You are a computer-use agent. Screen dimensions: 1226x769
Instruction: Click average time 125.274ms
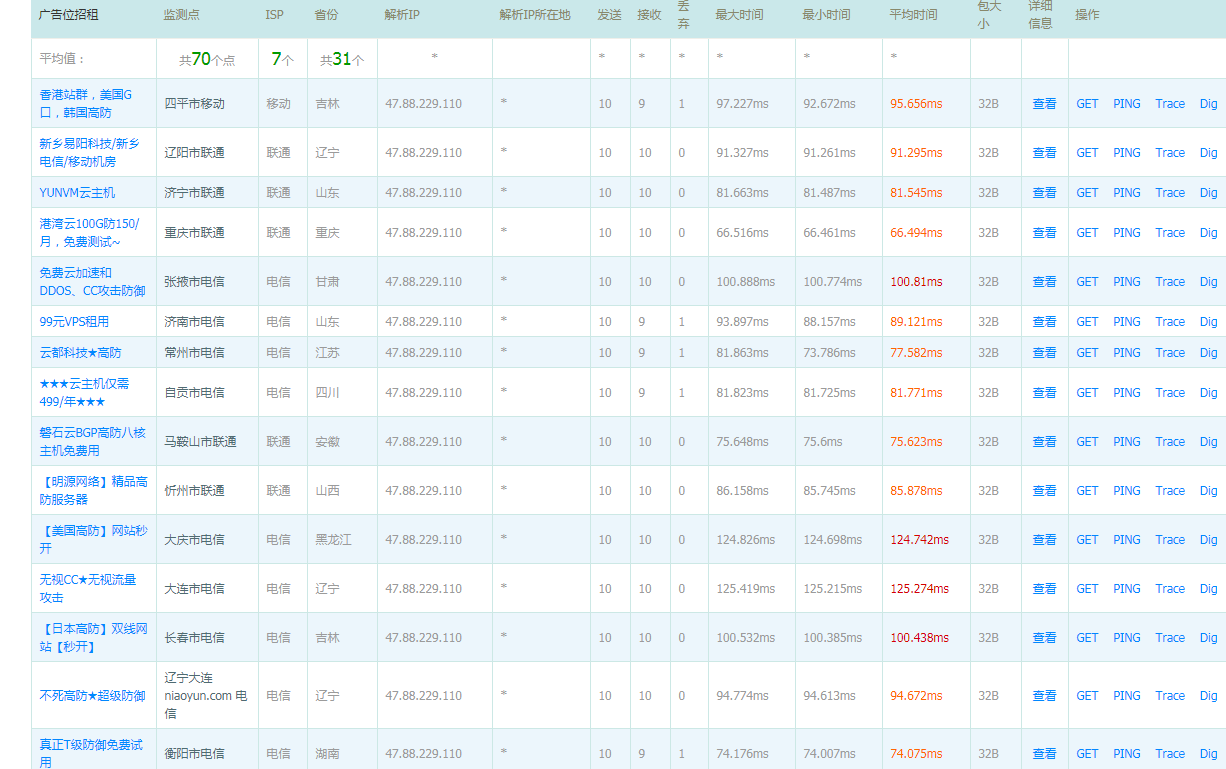(x=920, y=589)
